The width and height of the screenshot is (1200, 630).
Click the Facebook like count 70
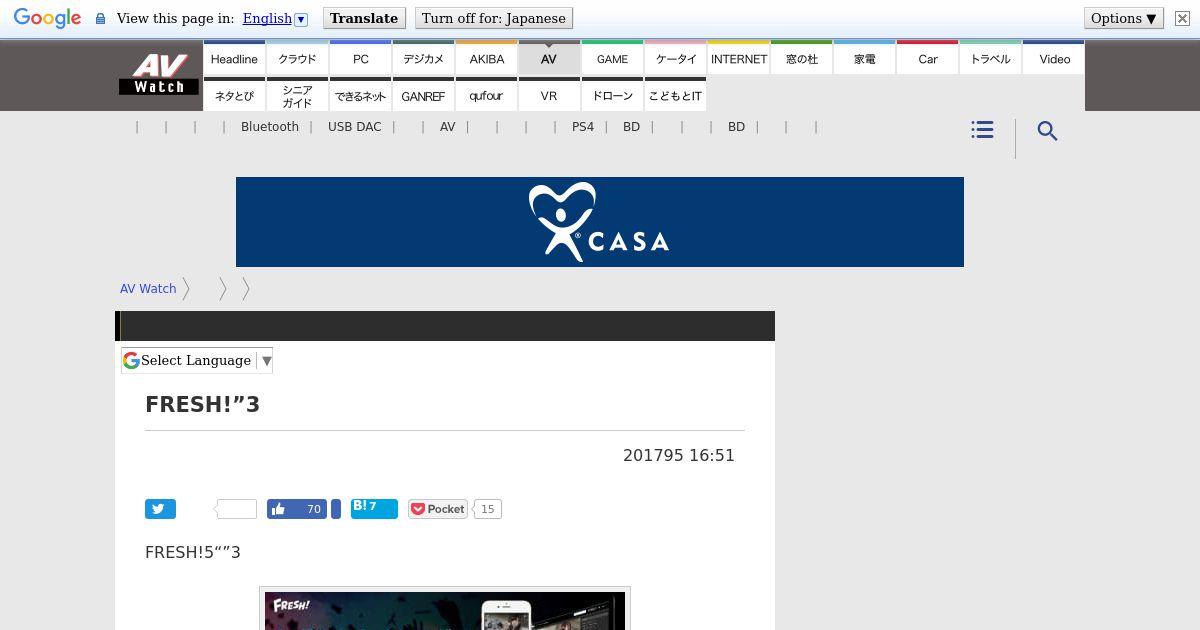pos(313,509)
